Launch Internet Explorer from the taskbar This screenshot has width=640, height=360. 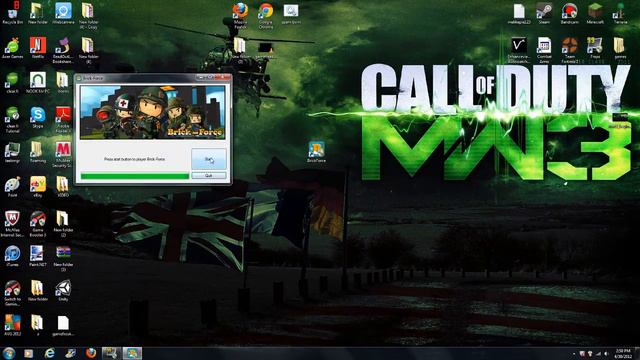(49, 353)
